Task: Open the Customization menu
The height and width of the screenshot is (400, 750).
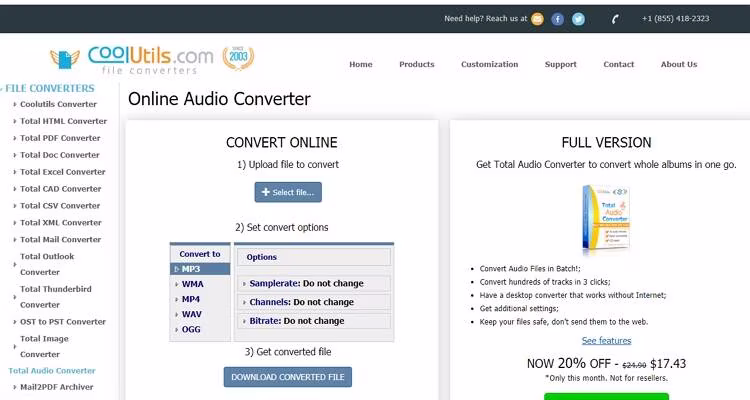Action: coord(489,64)
